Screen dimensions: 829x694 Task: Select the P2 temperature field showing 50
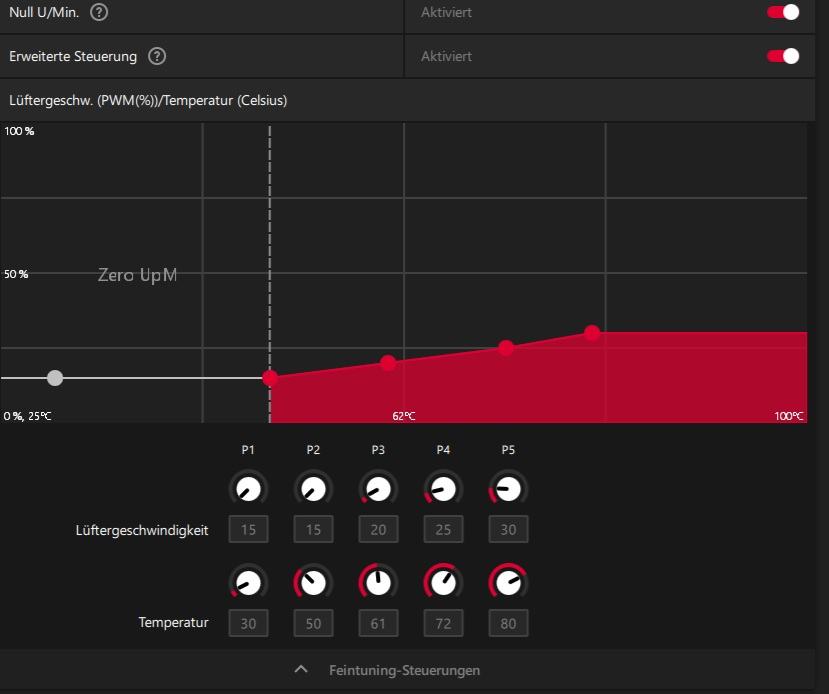tap(313, 623)
